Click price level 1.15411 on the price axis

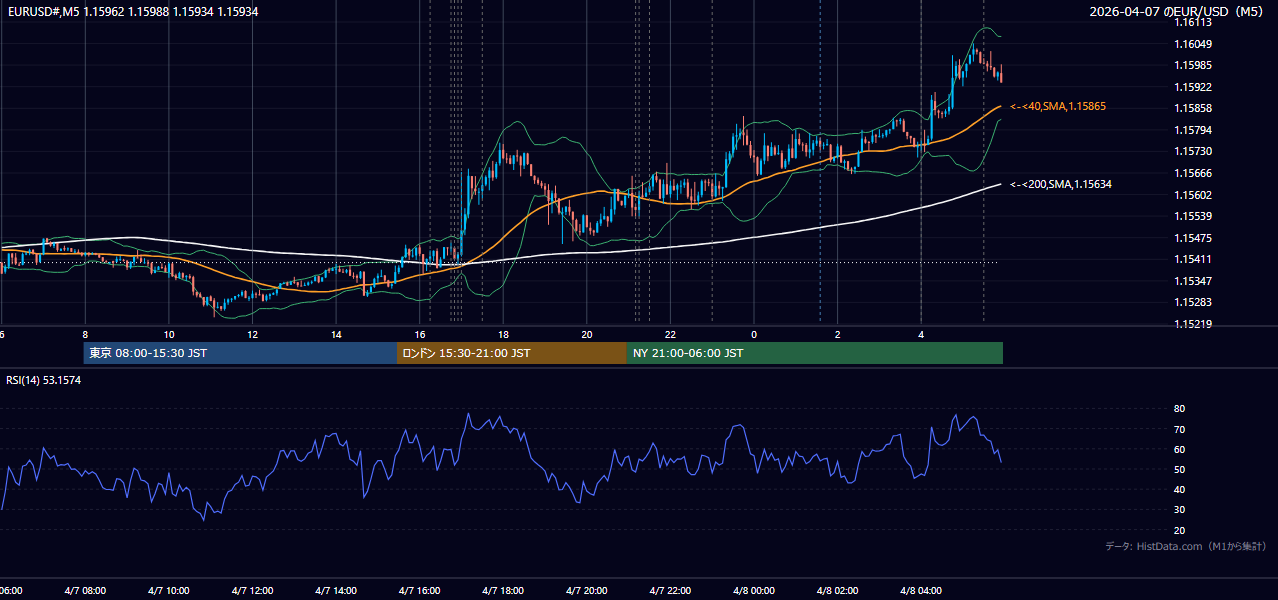coord(1192,259)
